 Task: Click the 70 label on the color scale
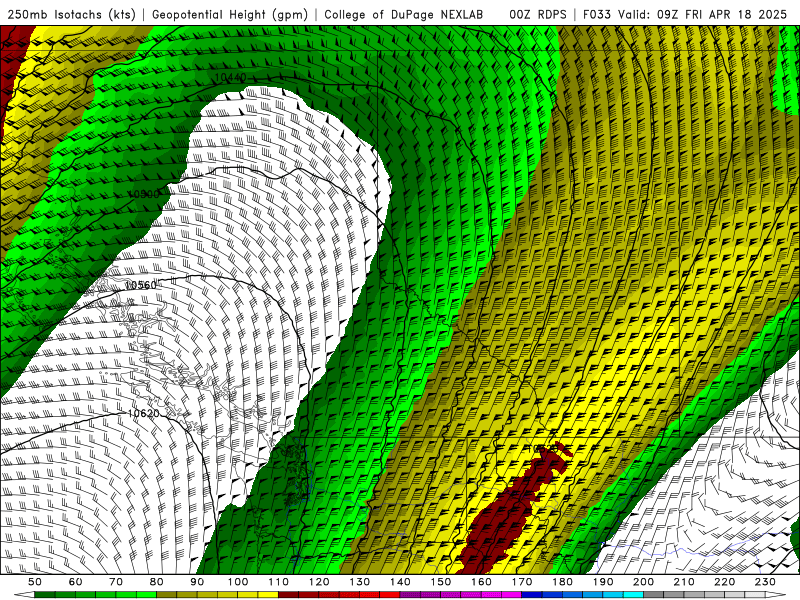tap(116, 582)
